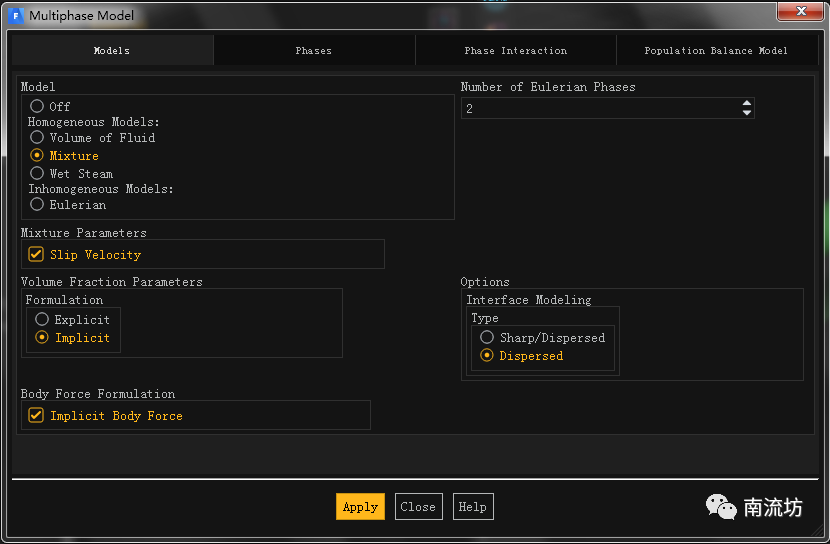The height and width of the screenshot is (544, 830).
Task: Click the Fluent app icon in title bar
Action: click(x=15, y=16)
